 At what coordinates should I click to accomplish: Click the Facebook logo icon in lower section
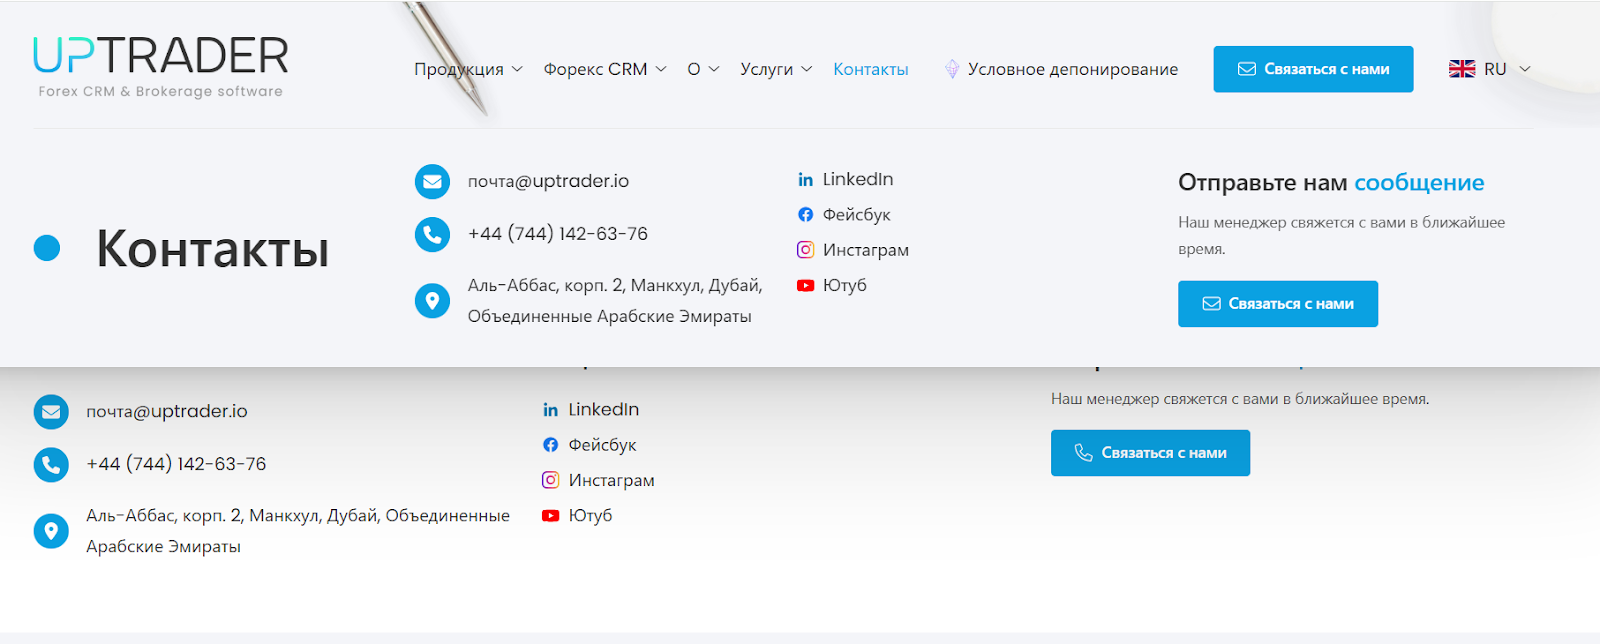point(551,445)
